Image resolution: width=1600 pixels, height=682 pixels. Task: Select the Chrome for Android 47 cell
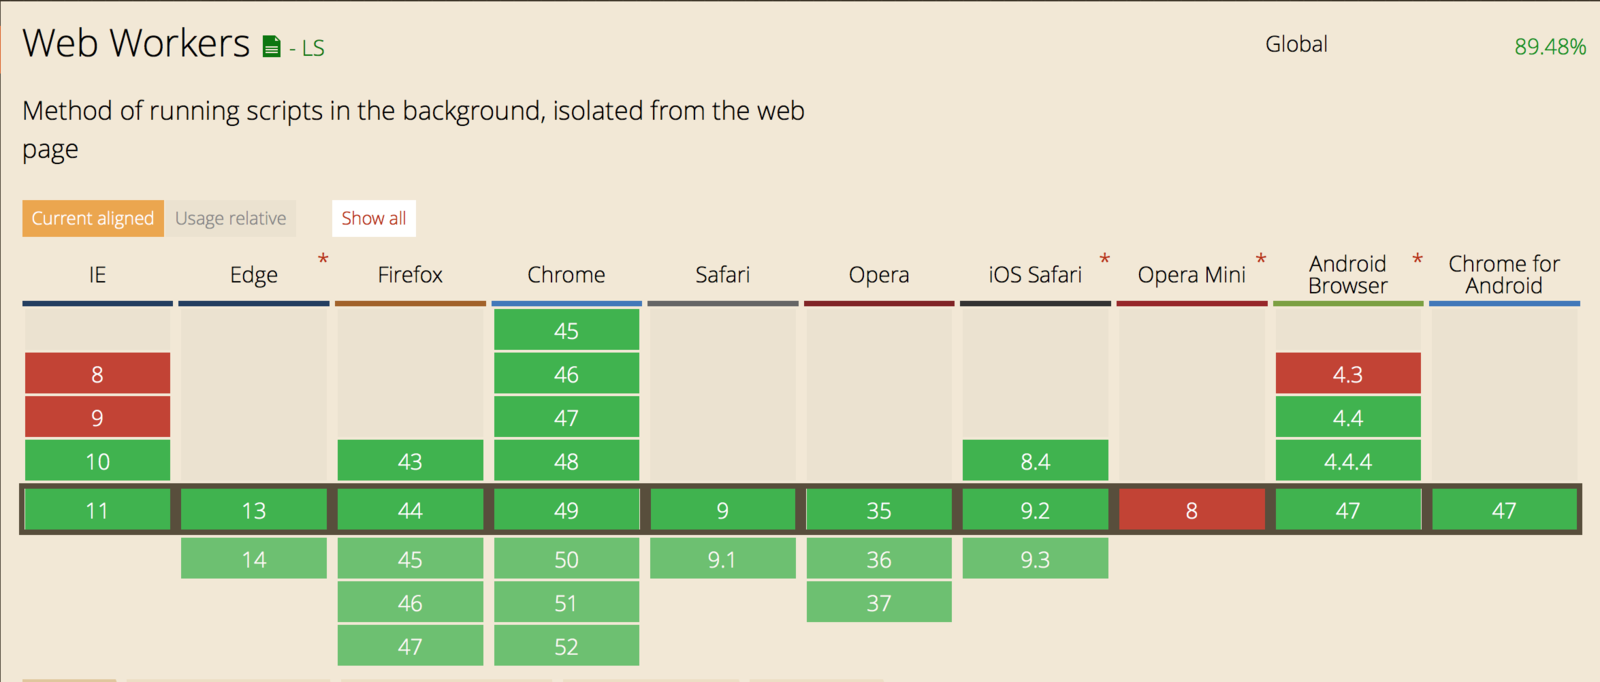[x=1504, y=510]
